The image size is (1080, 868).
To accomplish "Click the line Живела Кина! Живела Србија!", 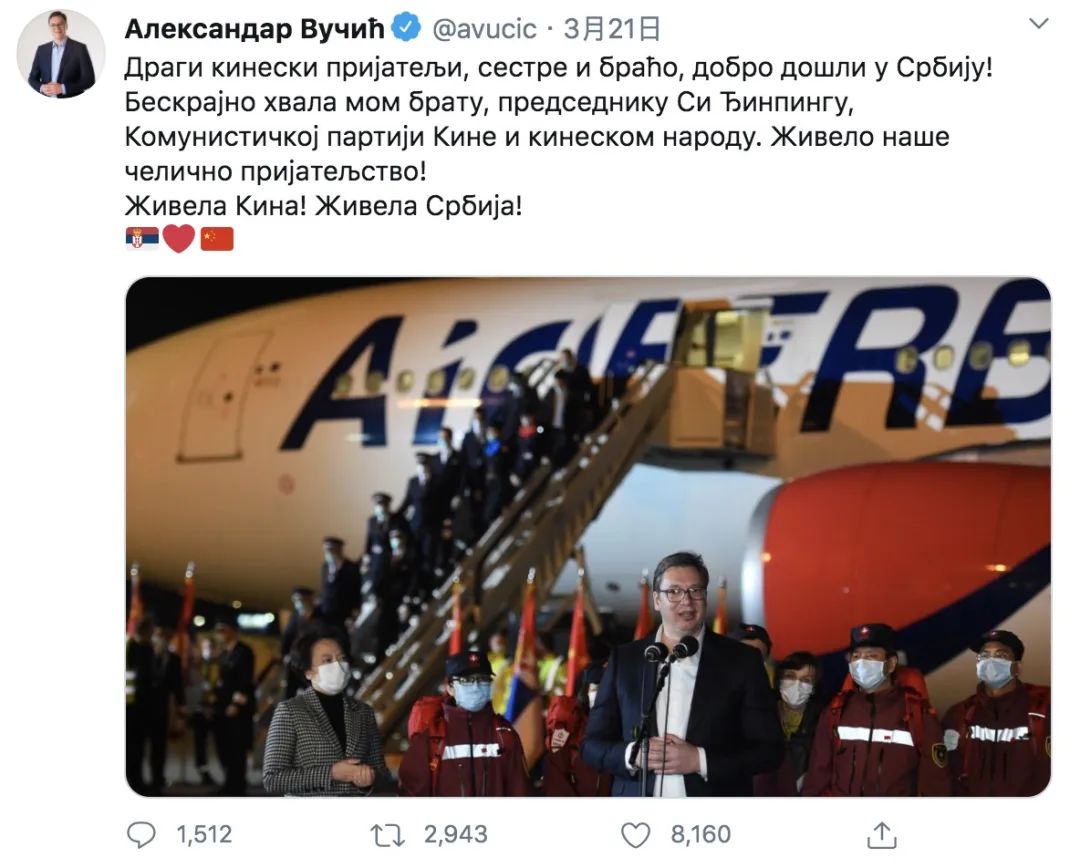I will (x=324, y=205).
